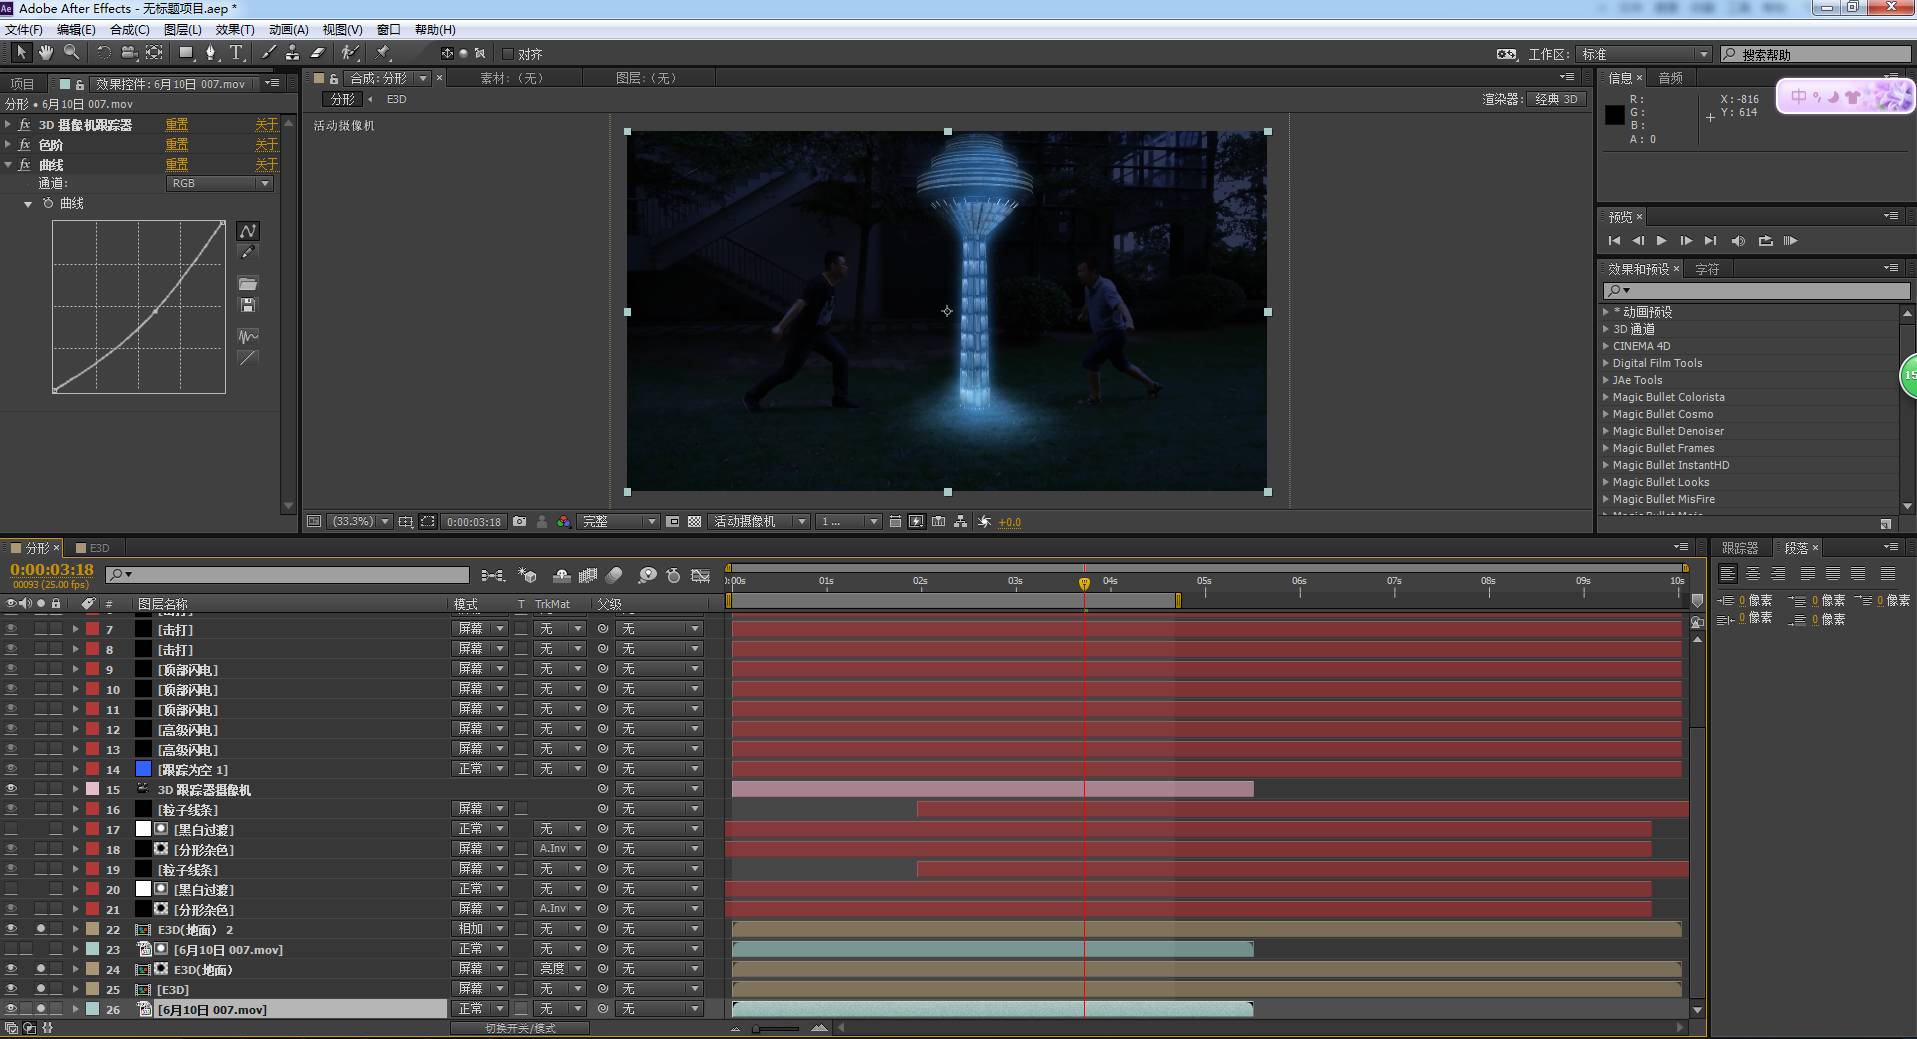1917x1039 pixels.
Task: Expand the 色阶 effect properties
Action: (x=8, y=145)
